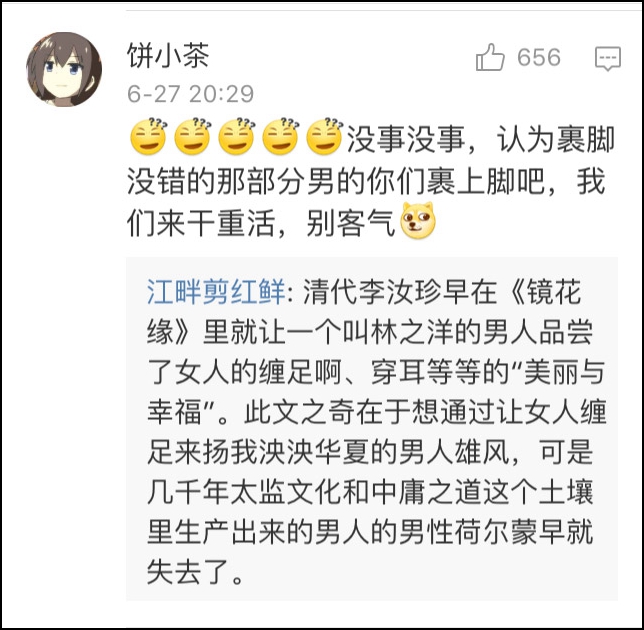Tap the text 们来干重活，别客气
The image size is (644, 630).
(261, 224)
